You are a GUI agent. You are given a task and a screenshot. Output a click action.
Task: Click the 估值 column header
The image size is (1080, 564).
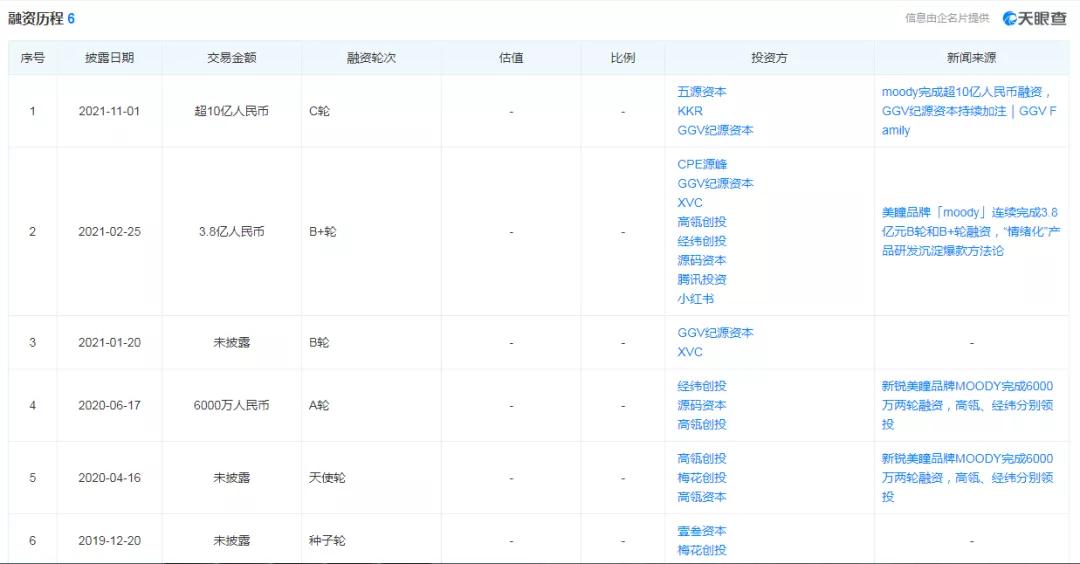click(x=511, y=58)
